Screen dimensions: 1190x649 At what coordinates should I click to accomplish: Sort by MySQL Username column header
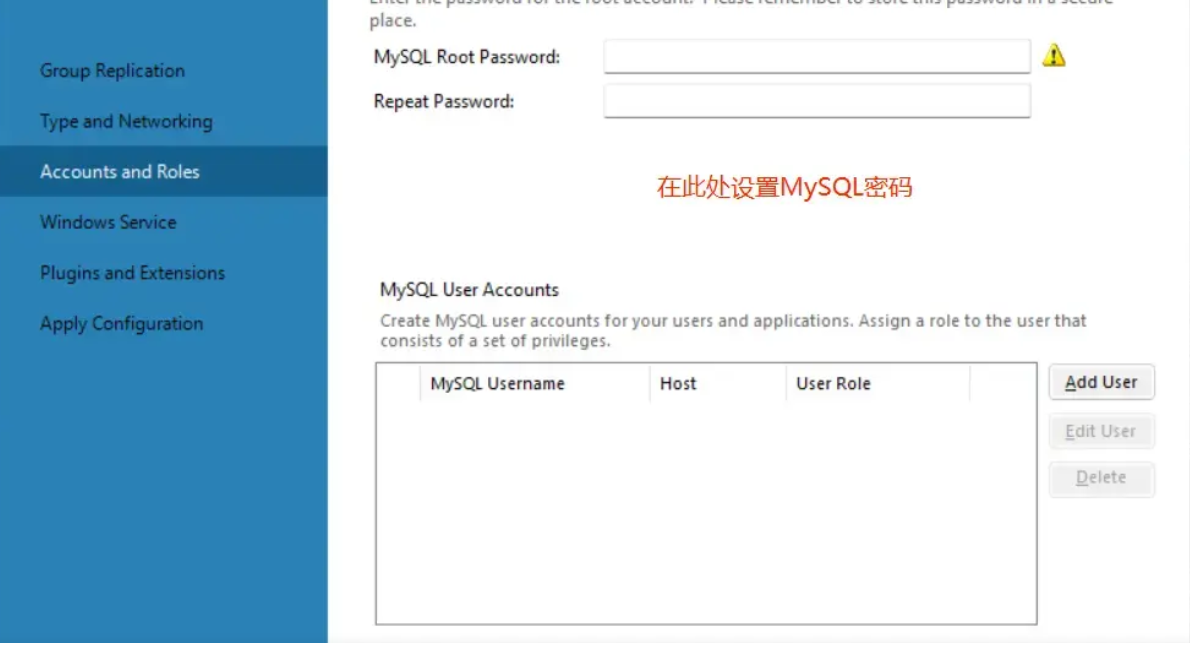[535, 383]
